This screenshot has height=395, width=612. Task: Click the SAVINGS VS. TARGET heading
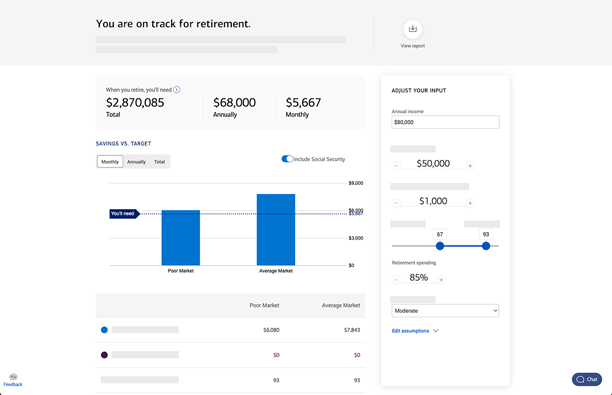coord(123,144)
